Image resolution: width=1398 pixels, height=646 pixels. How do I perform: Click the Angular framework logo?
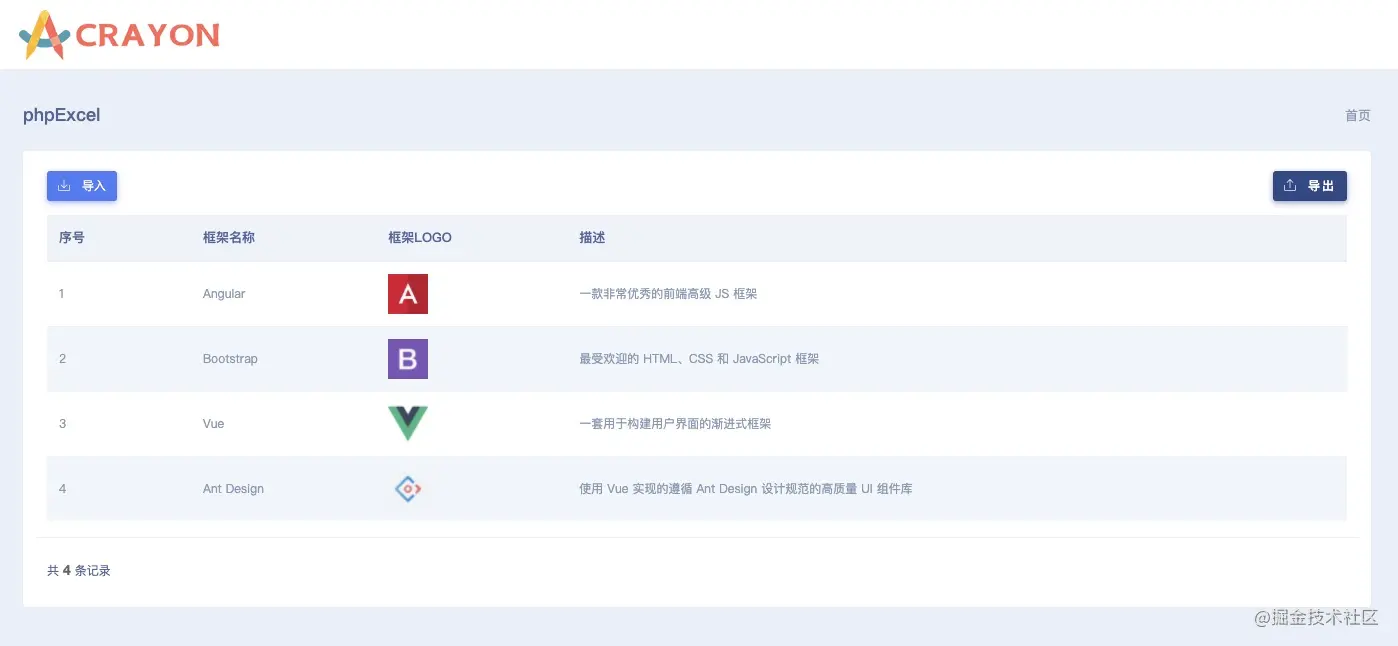coord(408,294)
